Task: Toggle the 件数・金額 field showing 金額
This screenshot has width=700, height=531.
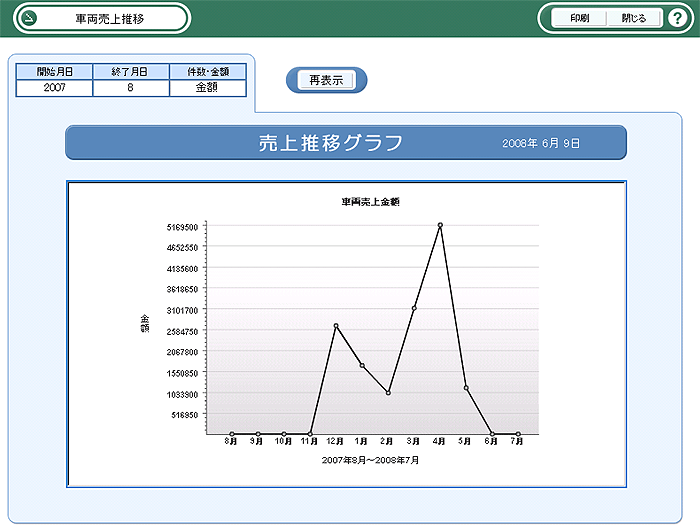Action: pyautogui.click(x=206, y=88)
